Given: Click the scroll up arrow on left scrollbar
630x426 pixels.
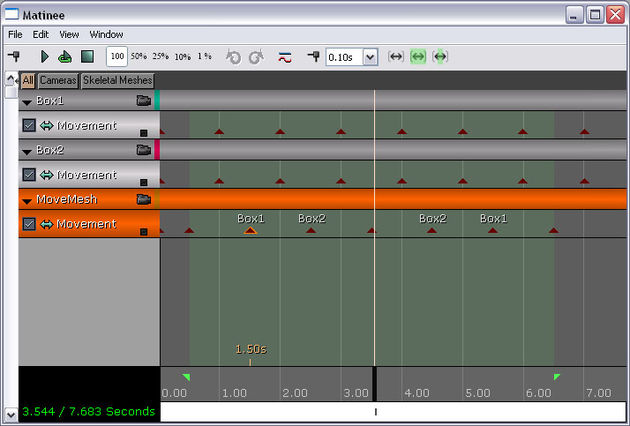Looking at the screenshot, I should (11, 79).
